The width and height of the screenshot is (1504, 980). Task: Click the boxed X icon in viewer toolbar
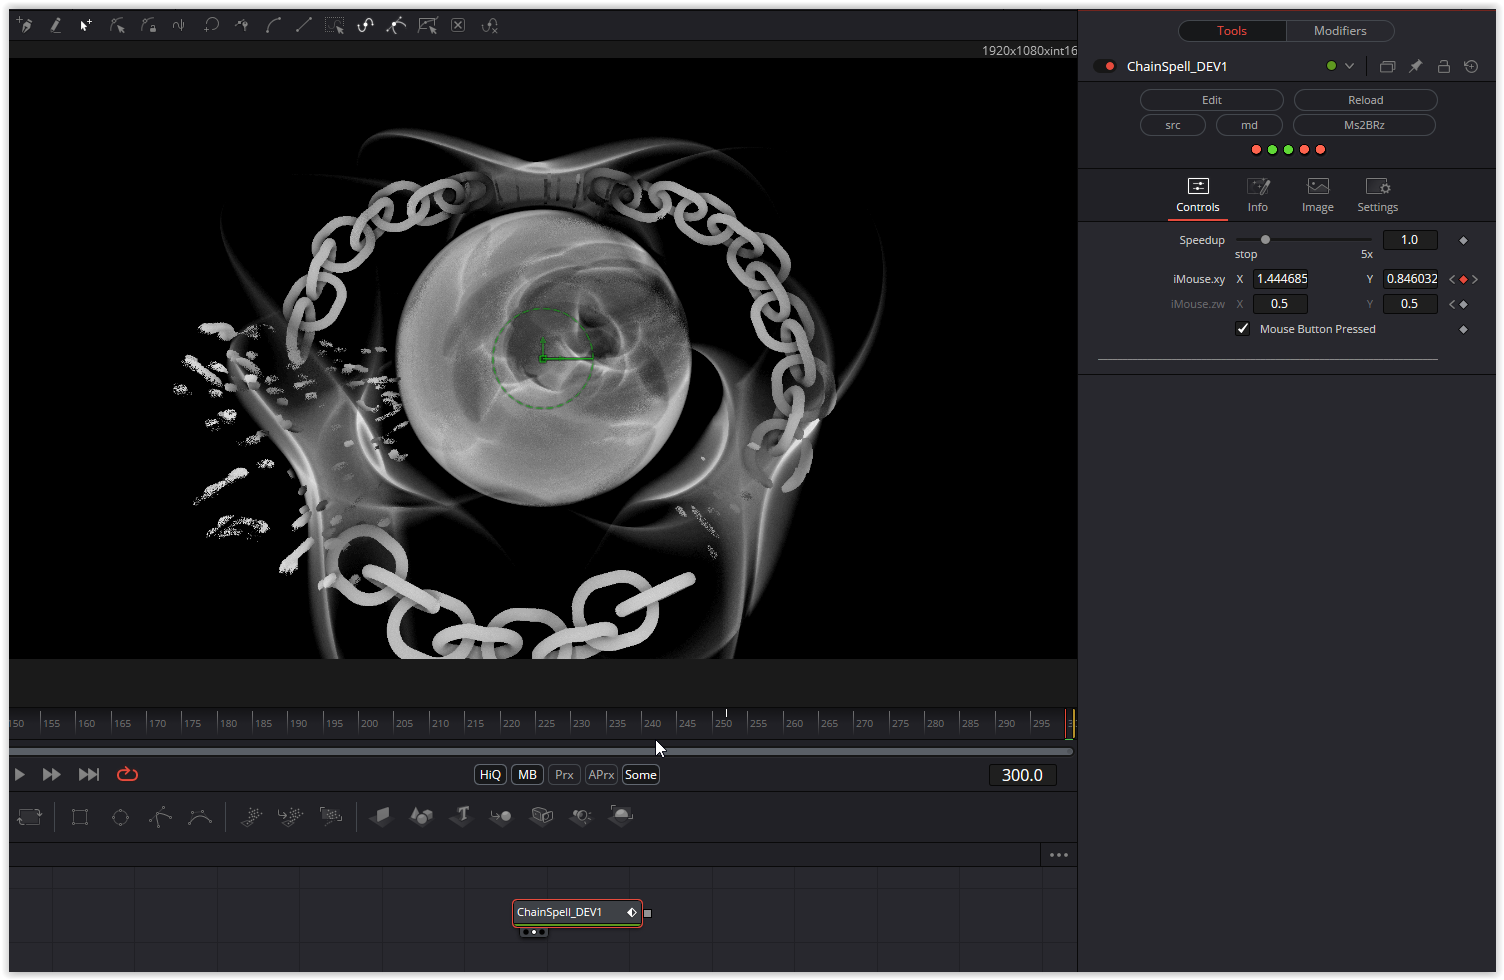point(458,25)
